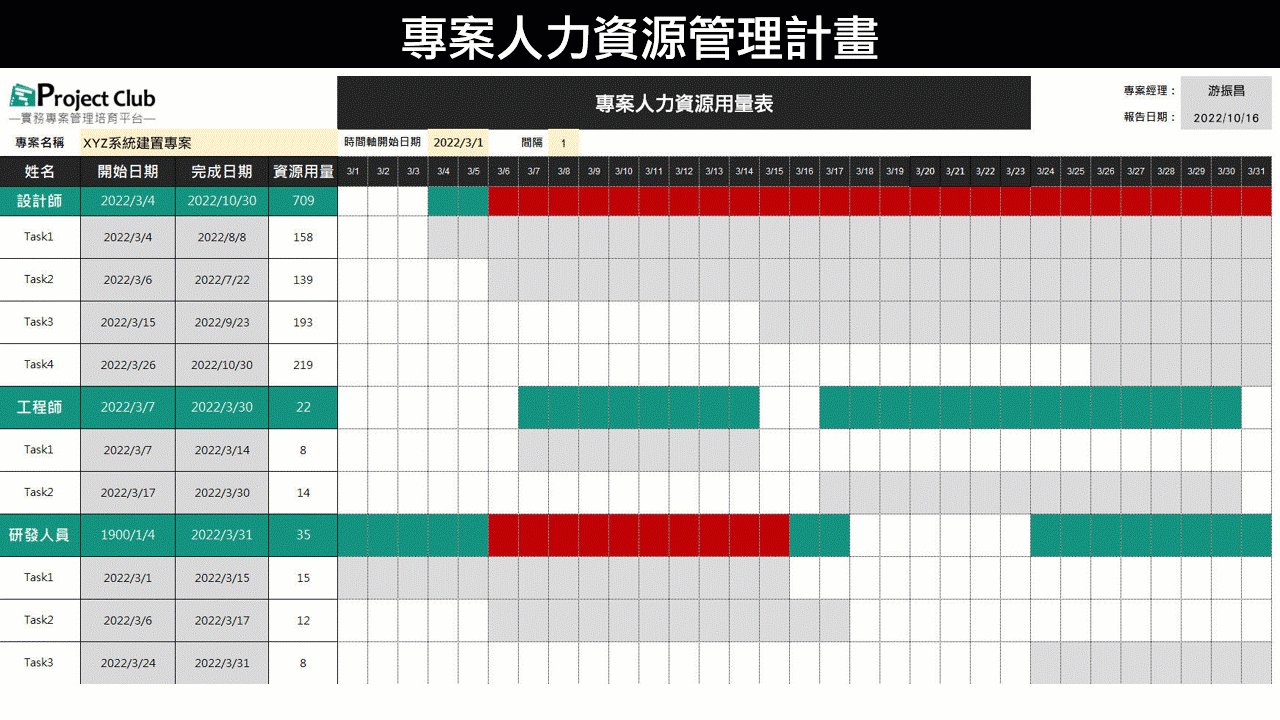Viewport: 1280px width, 720px height.
Task: Select 研發人員 start date 1900/1/4
Action: pyautogui.click(x=128, y=535)
